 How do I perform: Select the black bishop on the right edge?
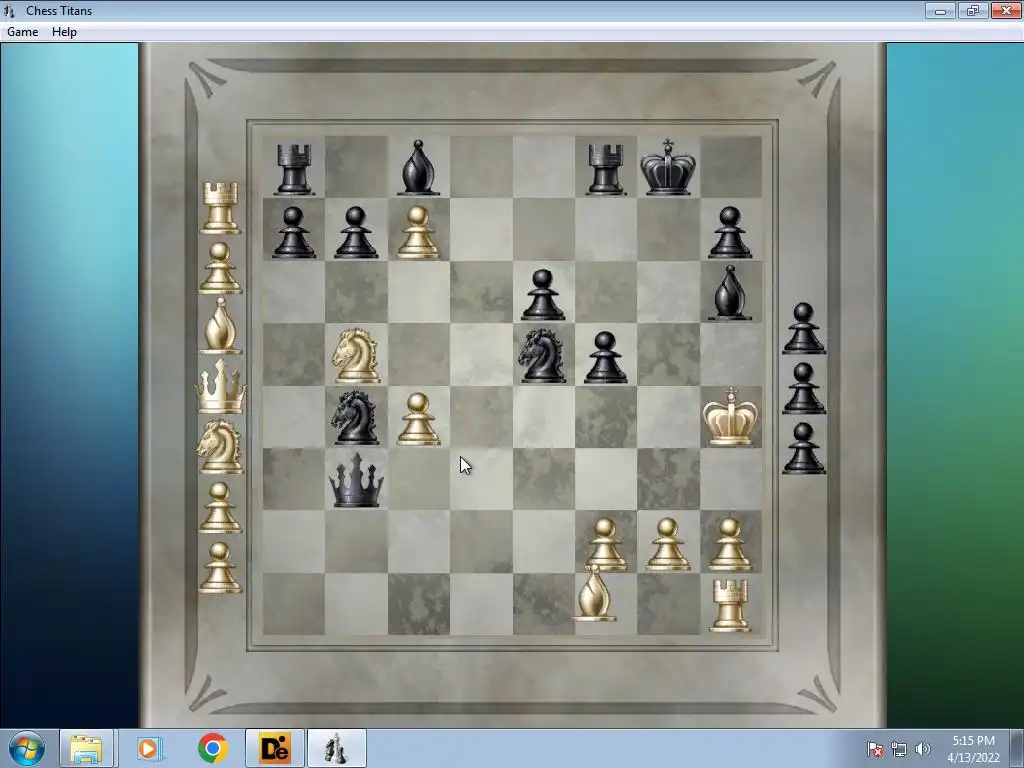pyautogui.click(x=729, y=293)
